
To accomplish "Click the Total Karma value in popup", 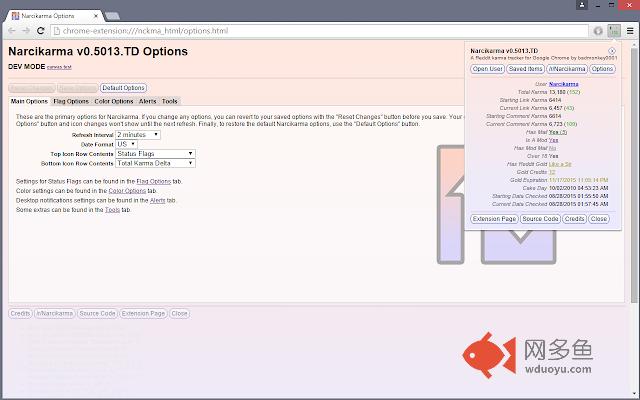I will click(x=564, y=92).
